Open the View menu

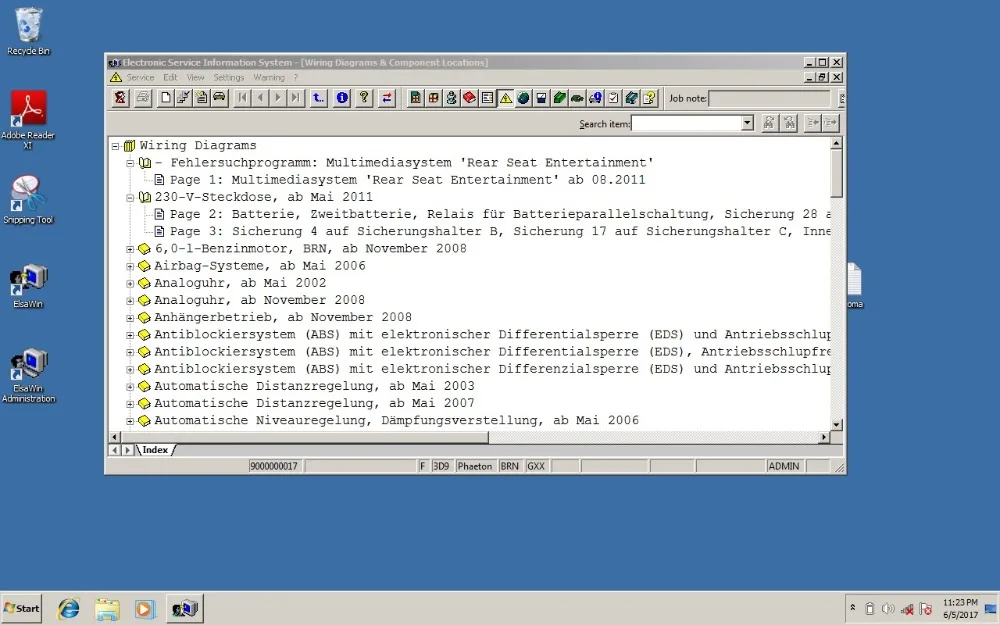point(195,77)
